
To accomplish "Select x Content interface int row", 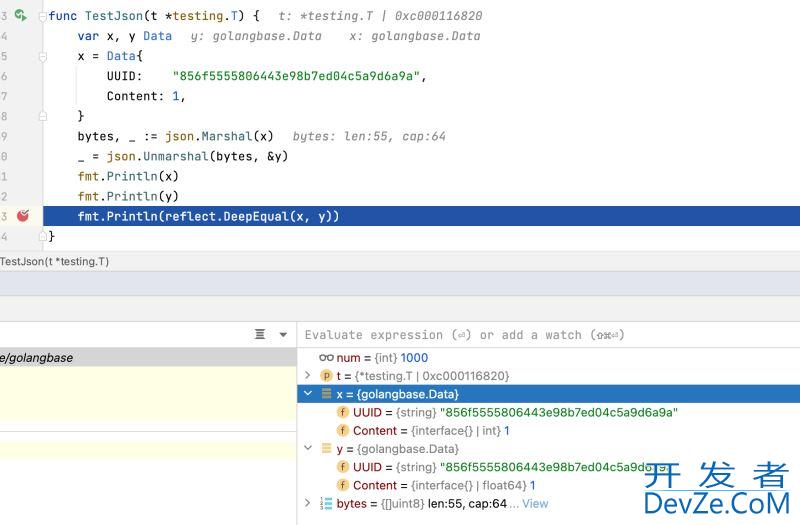I will (548, 431).
